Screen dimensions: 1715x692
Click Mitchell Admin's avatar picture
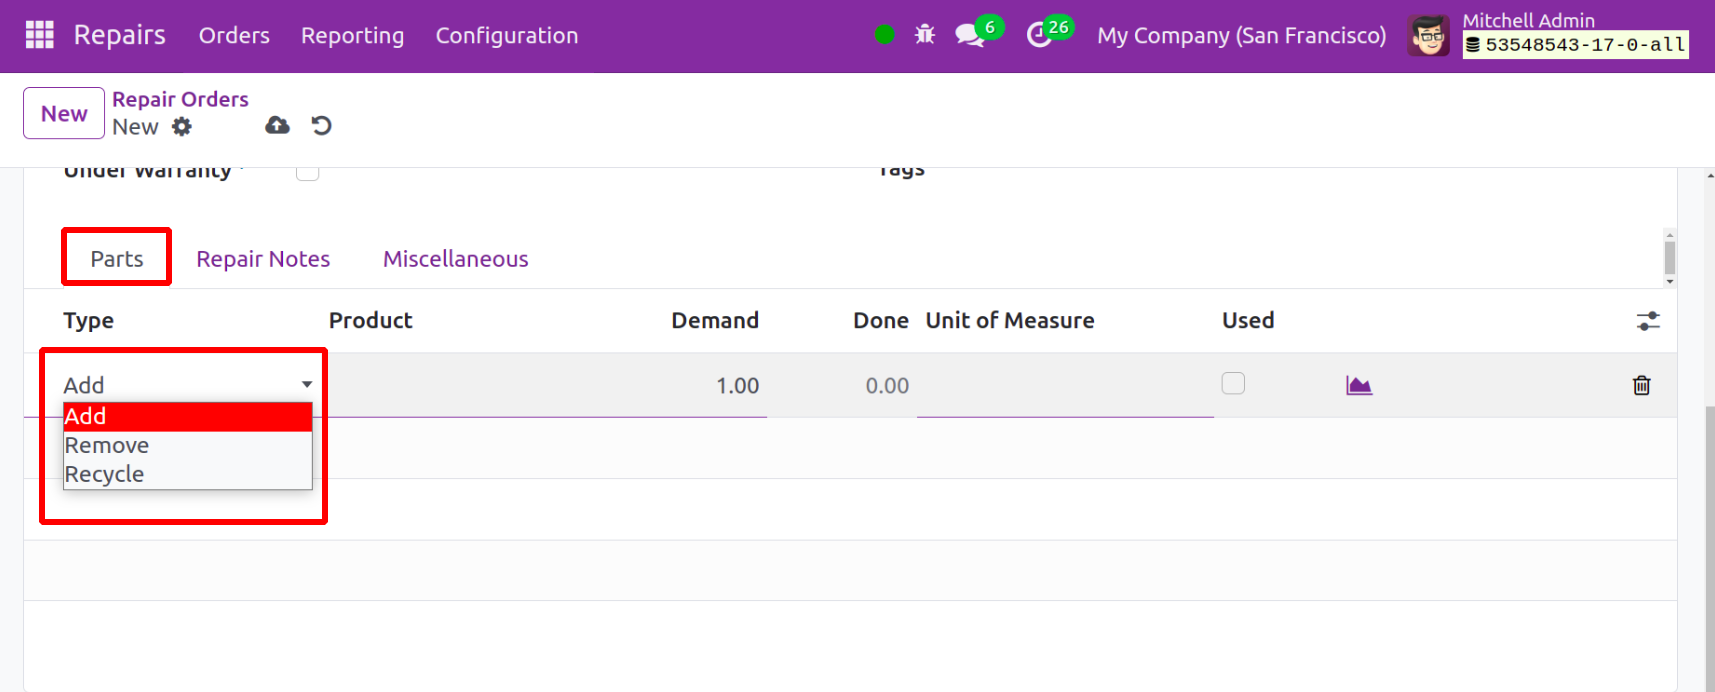coord(1428,36)
